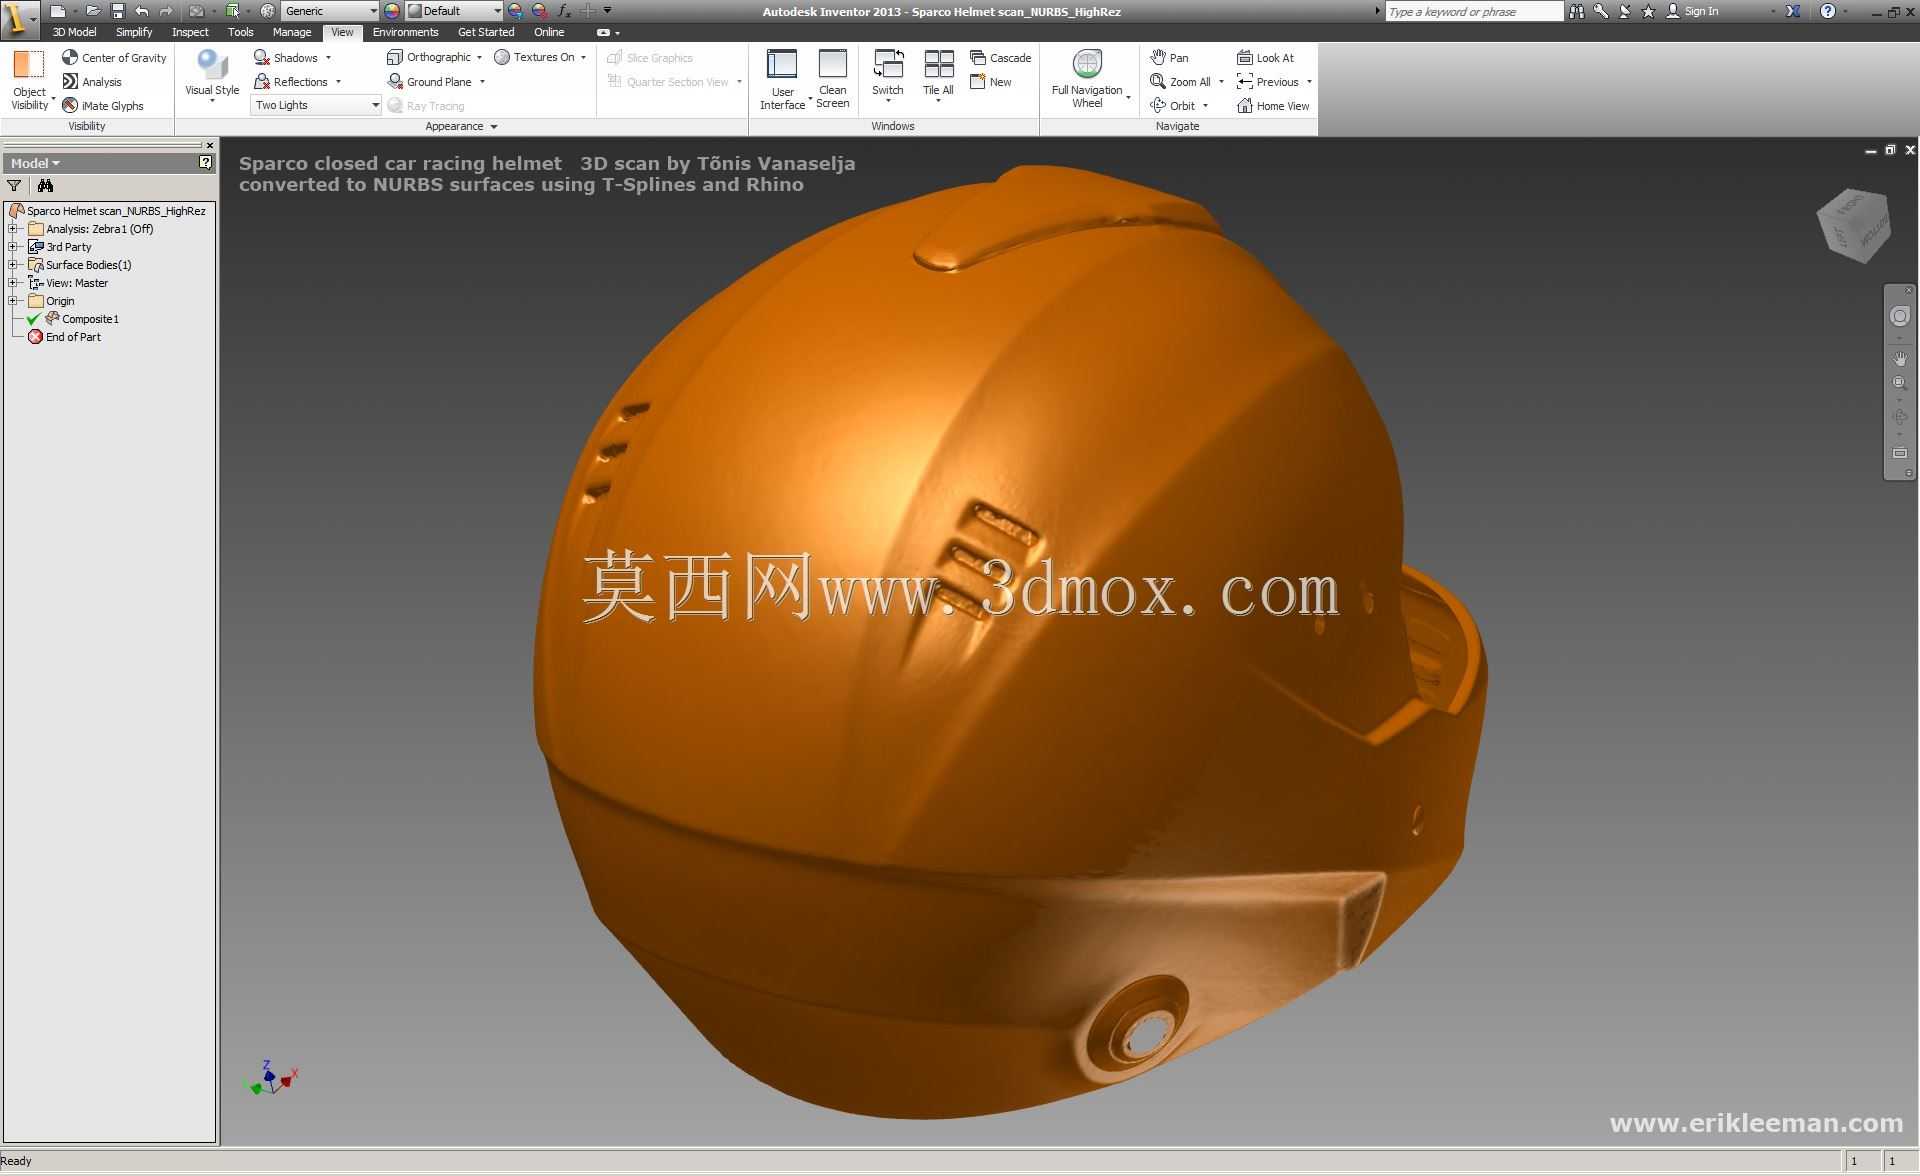Click the browser panel help icon
1920x1176 pixels.
(x=205, y=162)
